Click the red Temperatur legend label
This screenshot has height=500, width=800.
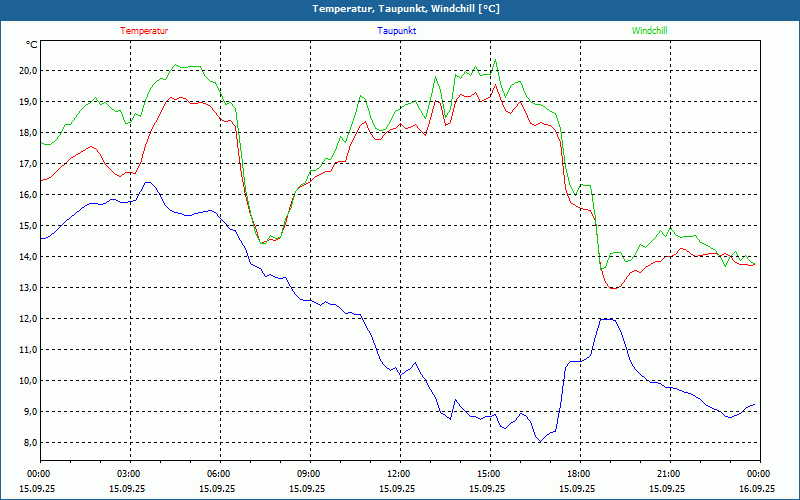tap(144, 31)
